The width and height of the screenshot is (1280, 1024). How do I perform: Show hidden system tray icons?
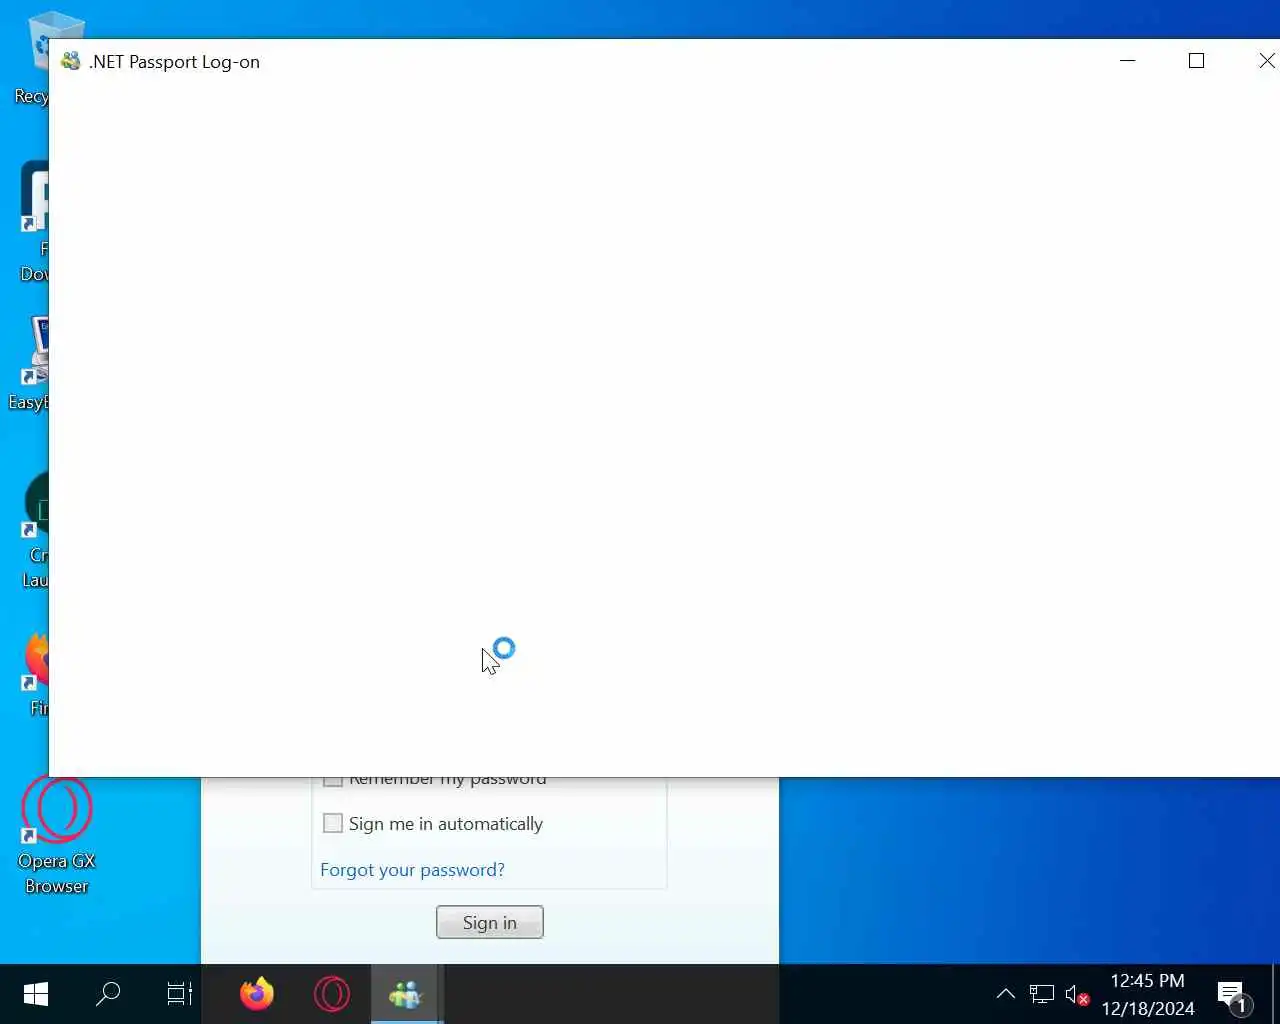click(1006, 994)
